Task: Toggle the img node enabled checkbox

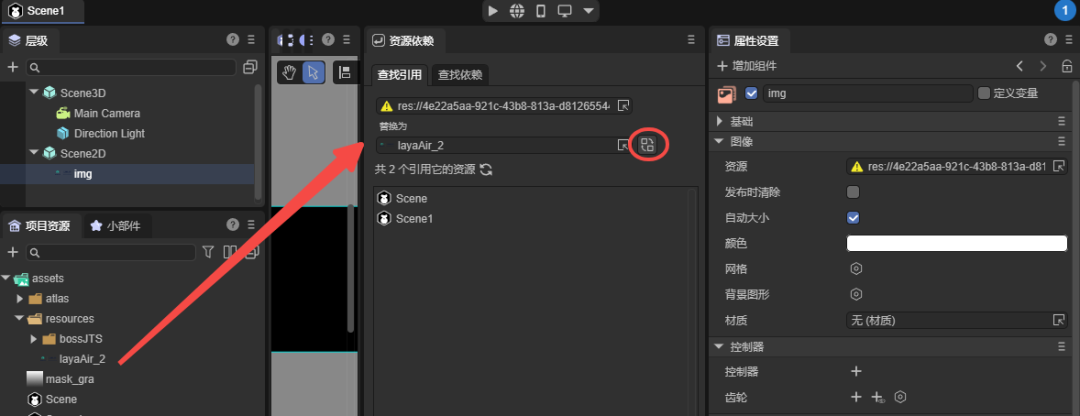Action: point(751,93)
